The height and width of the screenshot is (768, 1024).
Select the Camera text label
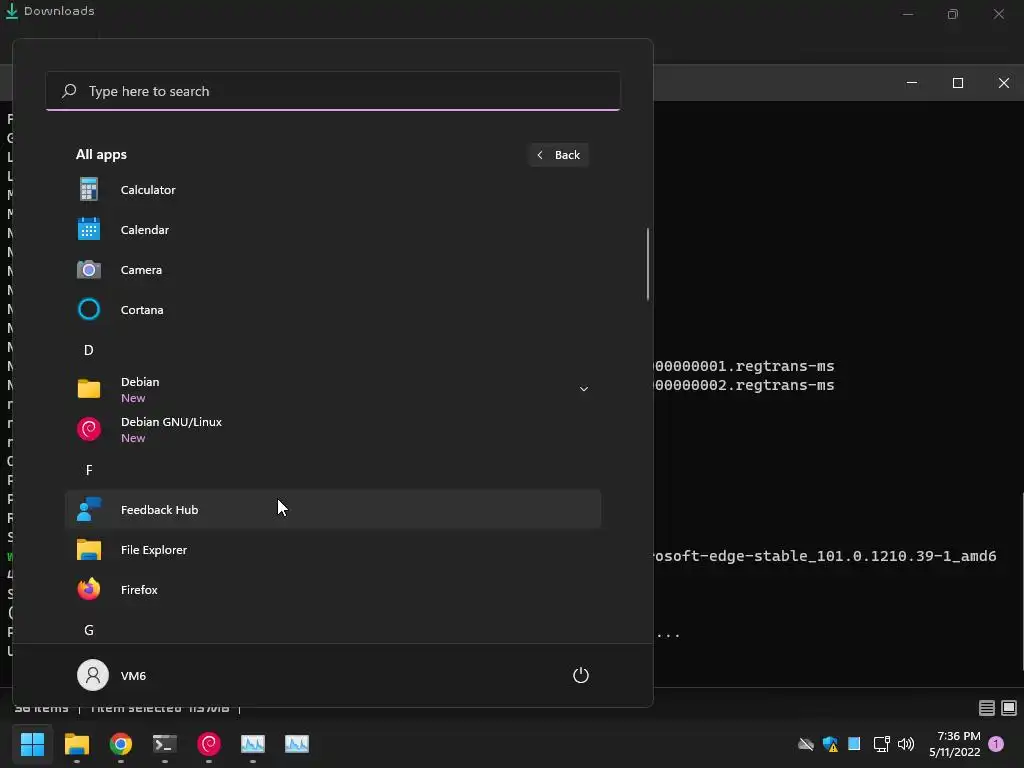point(141,270)
